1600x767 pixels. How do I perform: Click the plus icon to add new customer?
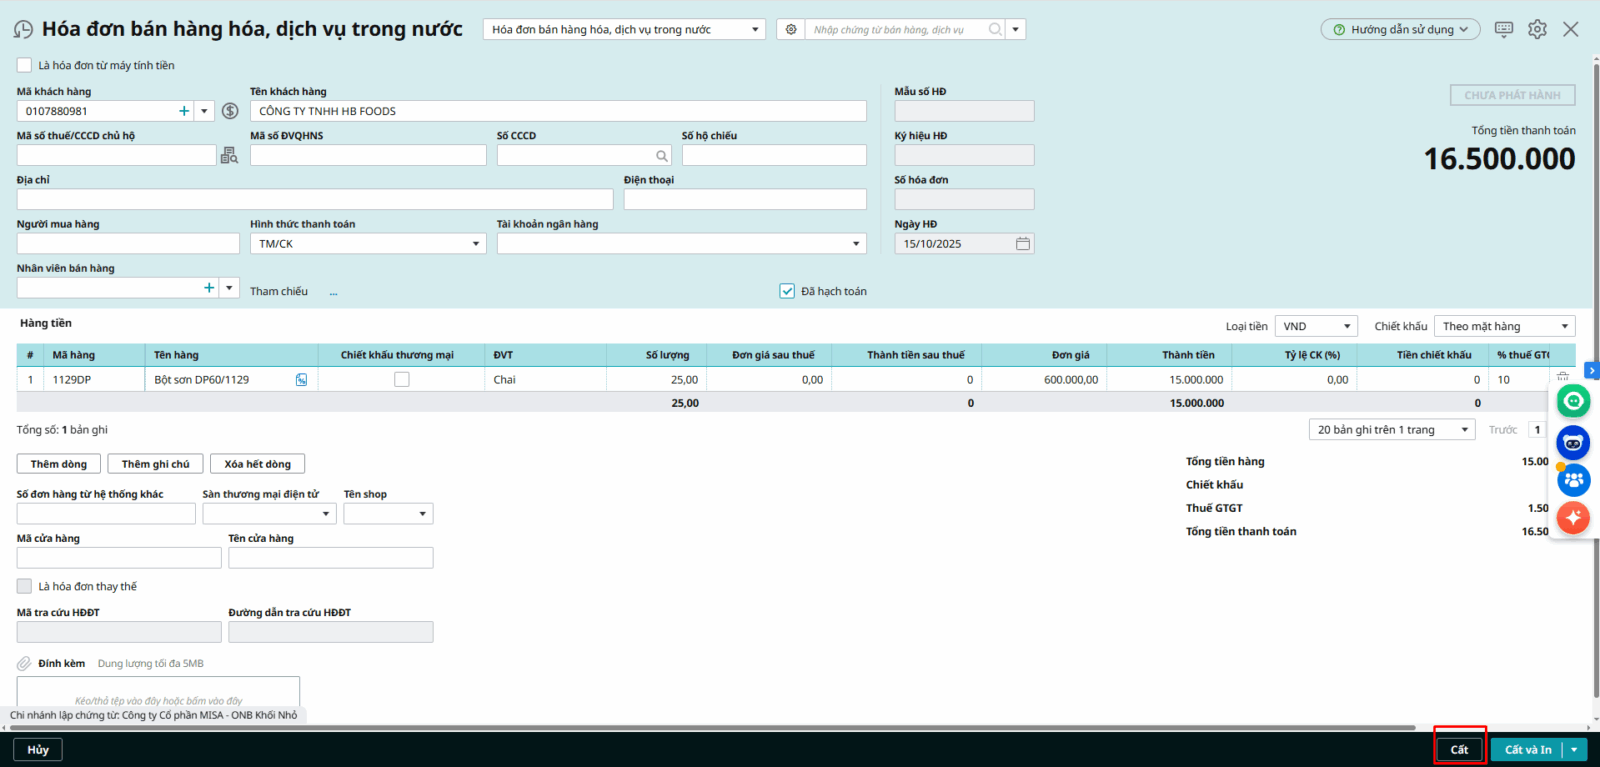184,111
